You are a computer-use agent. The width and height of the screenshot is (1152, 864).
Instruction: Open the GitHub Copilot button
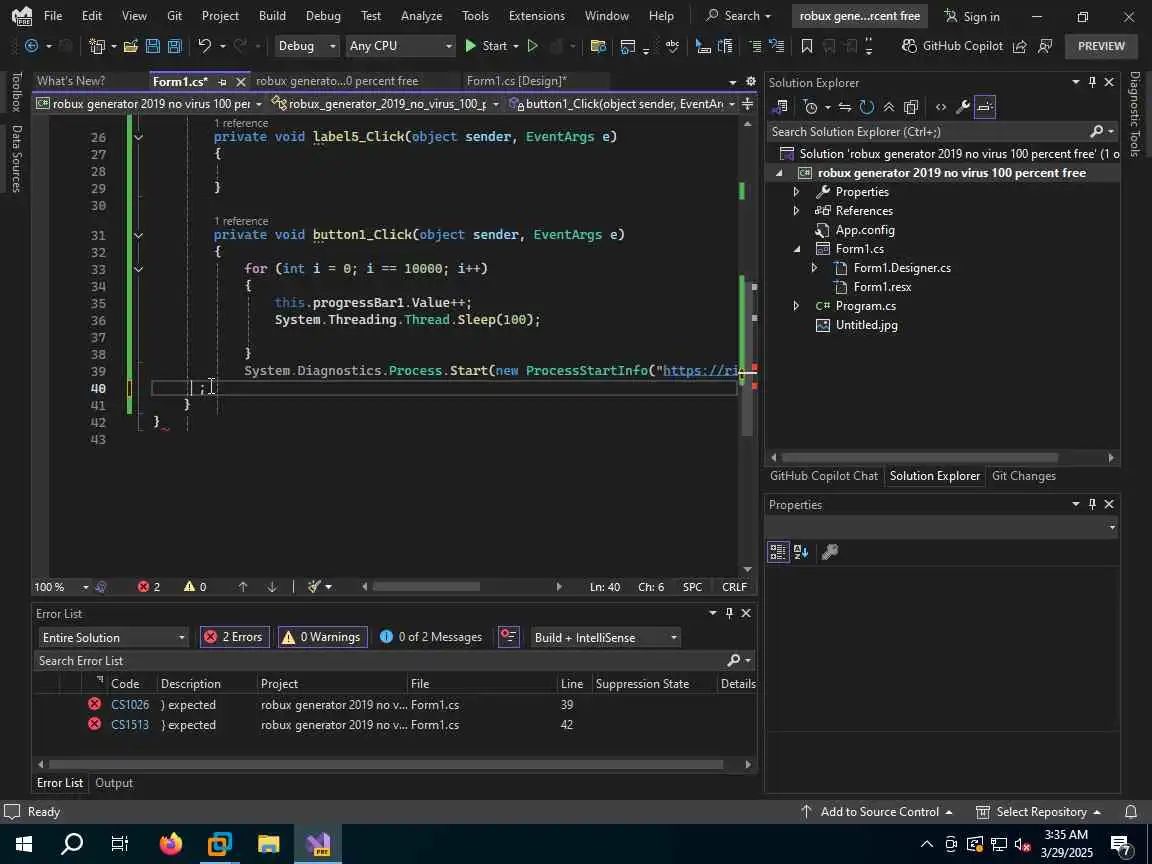pos(952,46)
